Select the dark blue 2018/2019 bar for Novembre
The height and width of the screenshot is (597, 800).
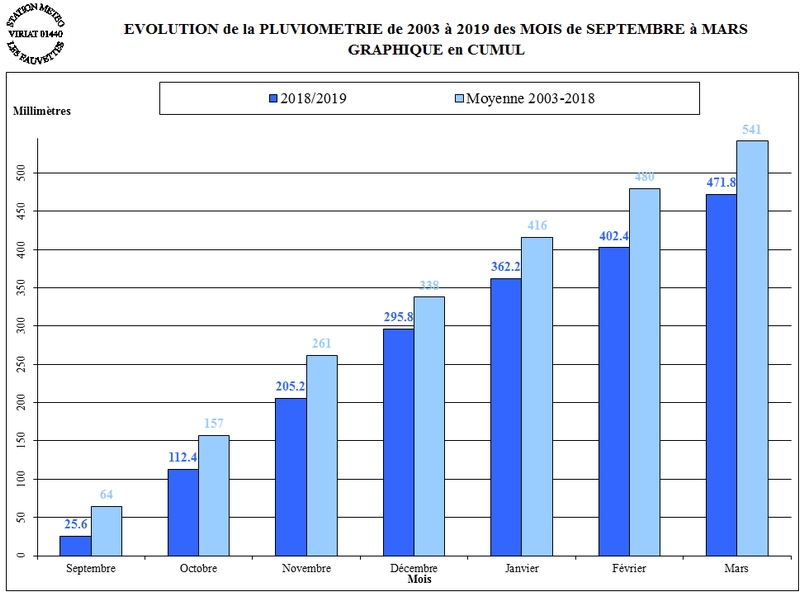click(x=291, y=477)
